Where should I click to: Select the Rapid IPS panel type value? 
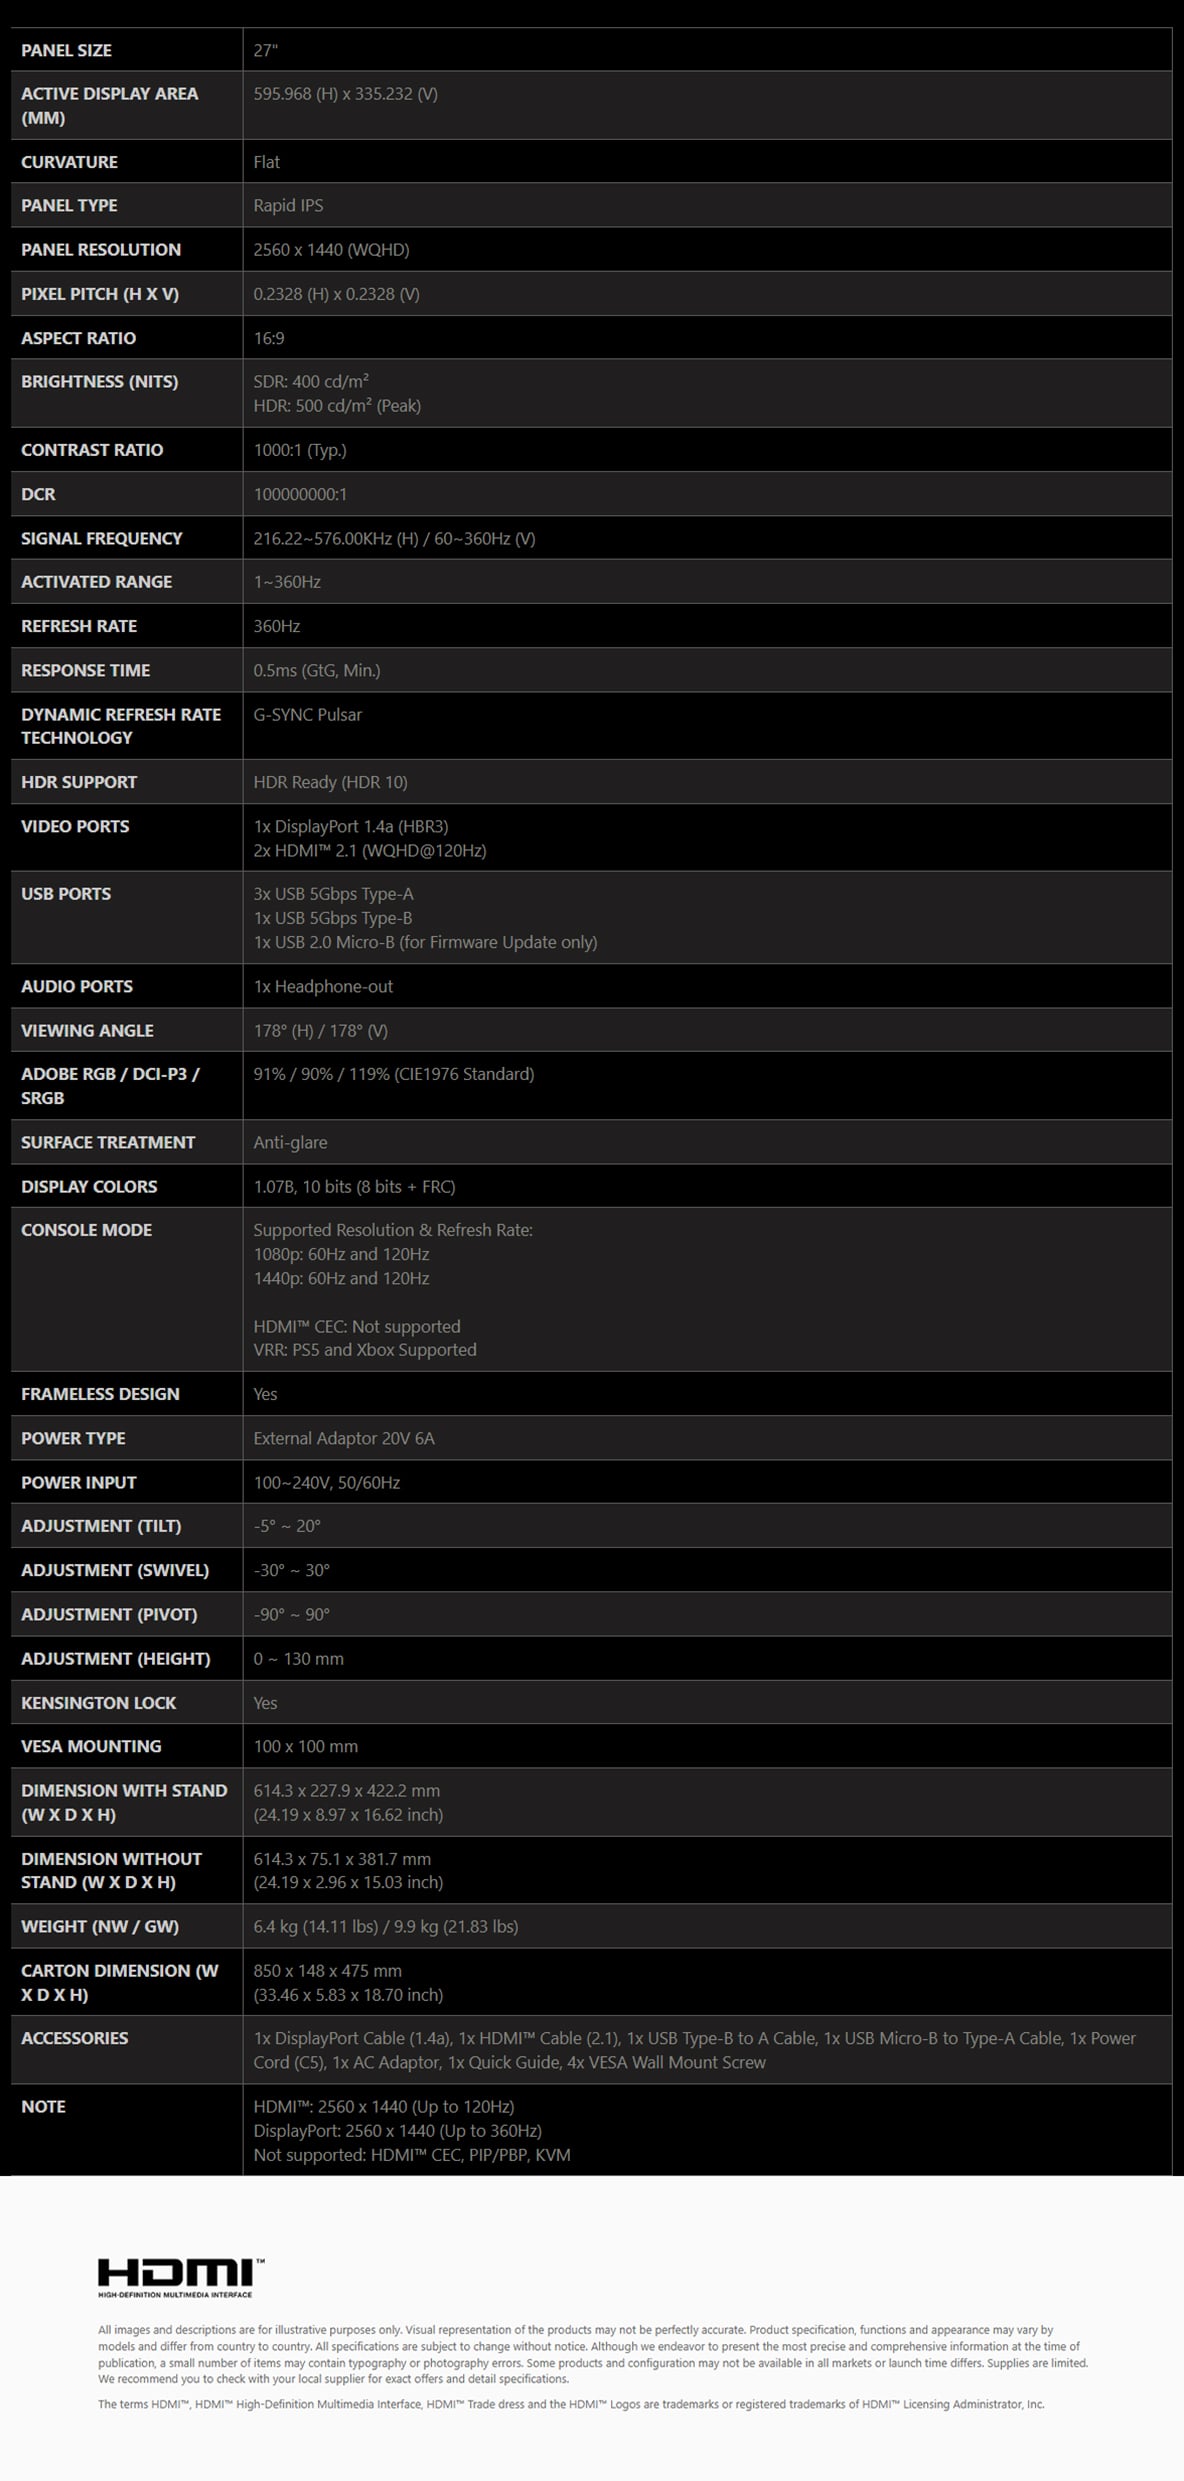pos(288,205)
